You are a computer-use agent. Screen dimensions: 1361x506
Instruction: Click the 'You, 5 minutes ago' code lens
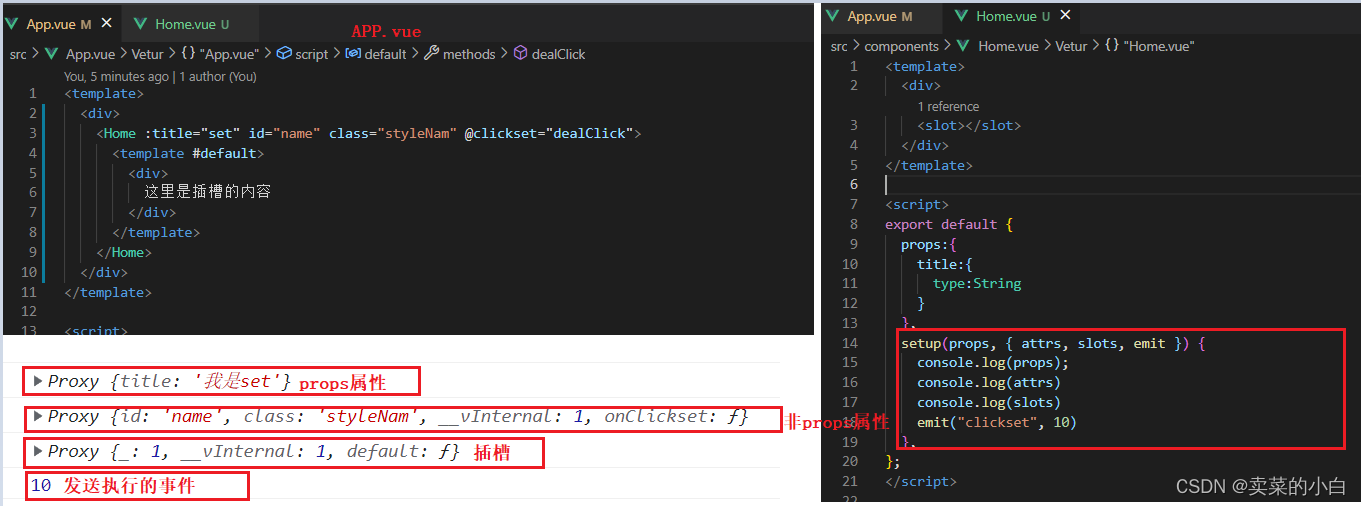(116, 76)
